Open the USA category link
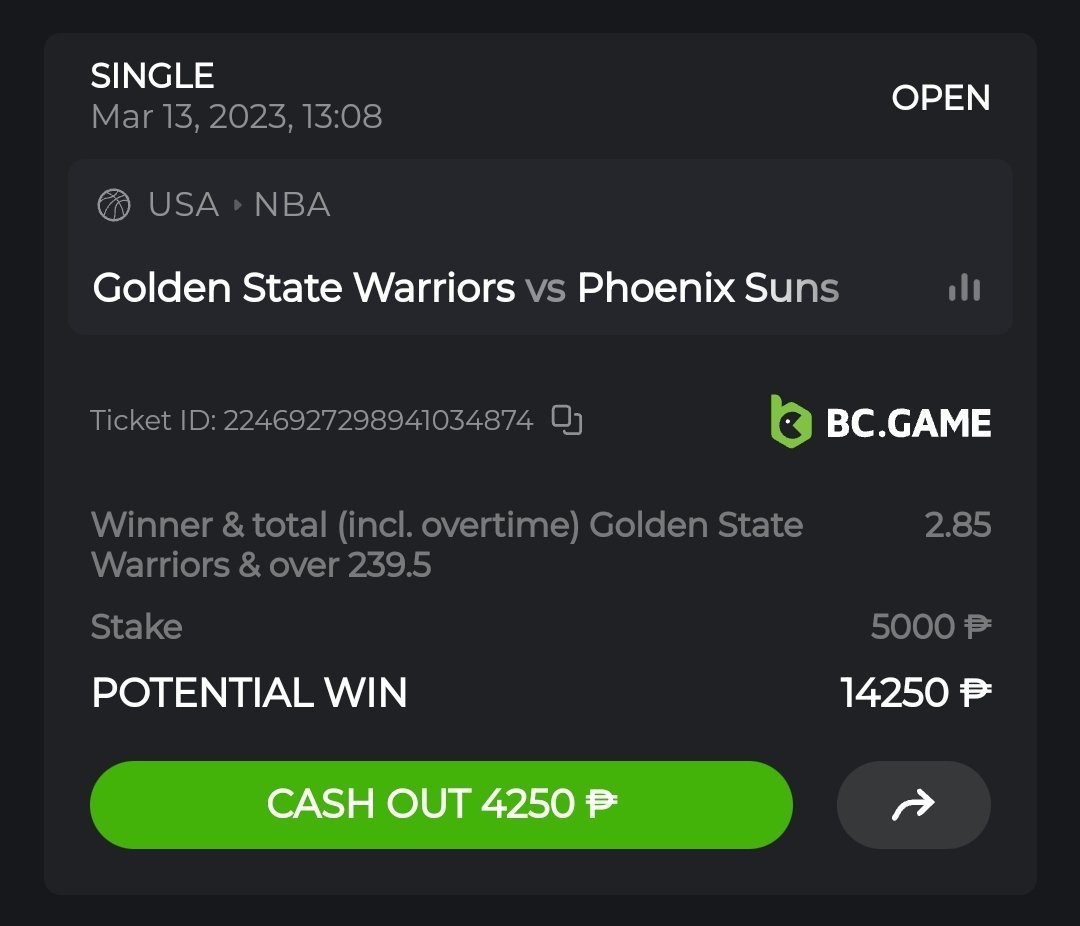This screenshot has width=1080, height=926. (183, 205)
